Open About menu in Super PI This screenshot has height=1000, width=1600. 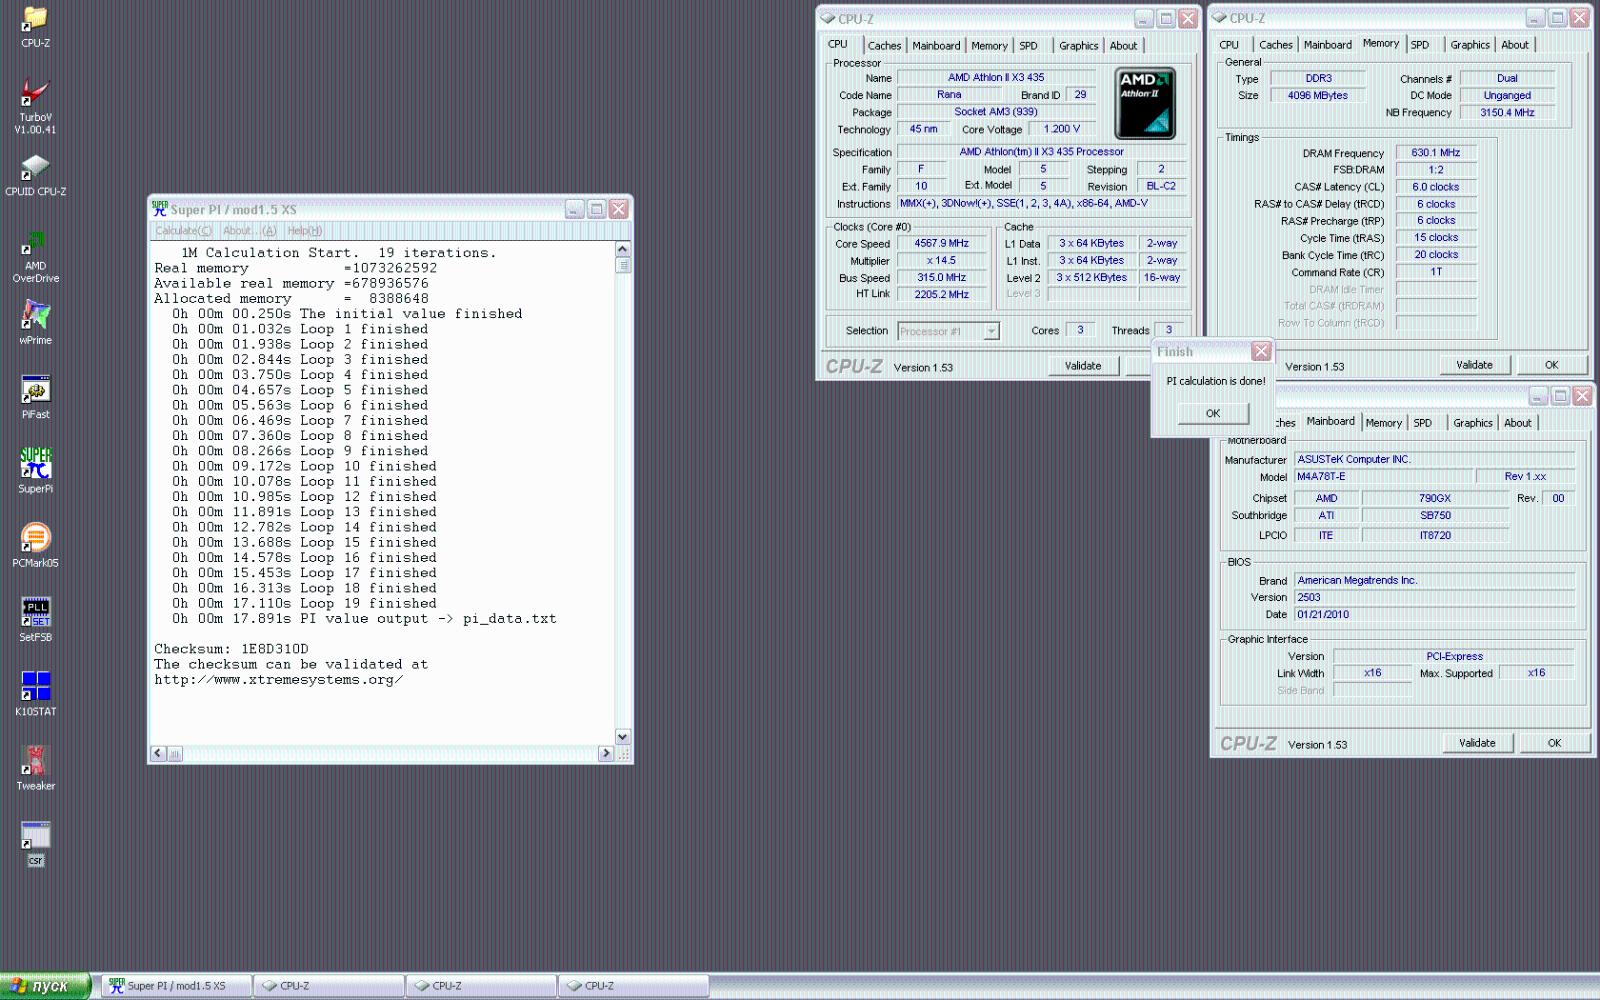click(249, 231)
